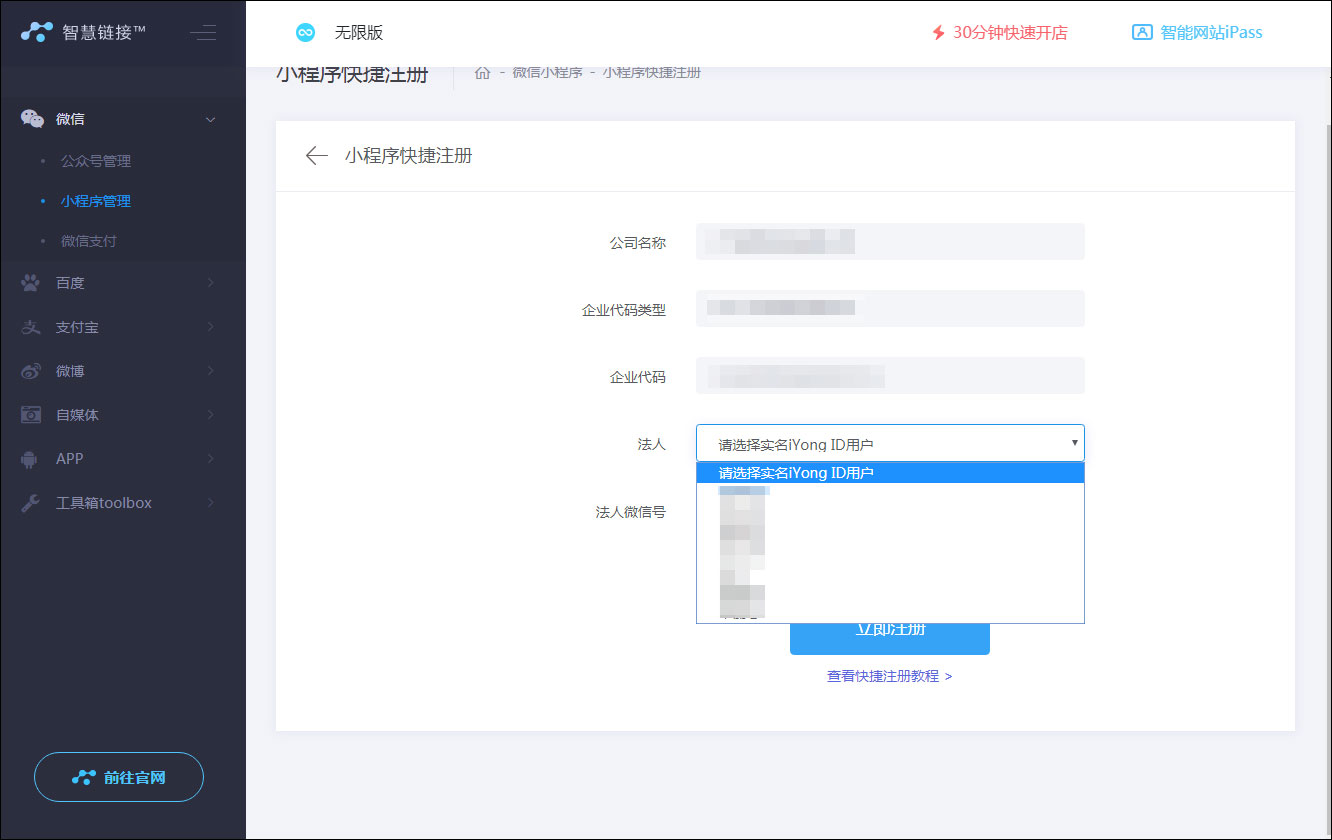Click 30分钟快速开店 link

(x=1010, y=33)
